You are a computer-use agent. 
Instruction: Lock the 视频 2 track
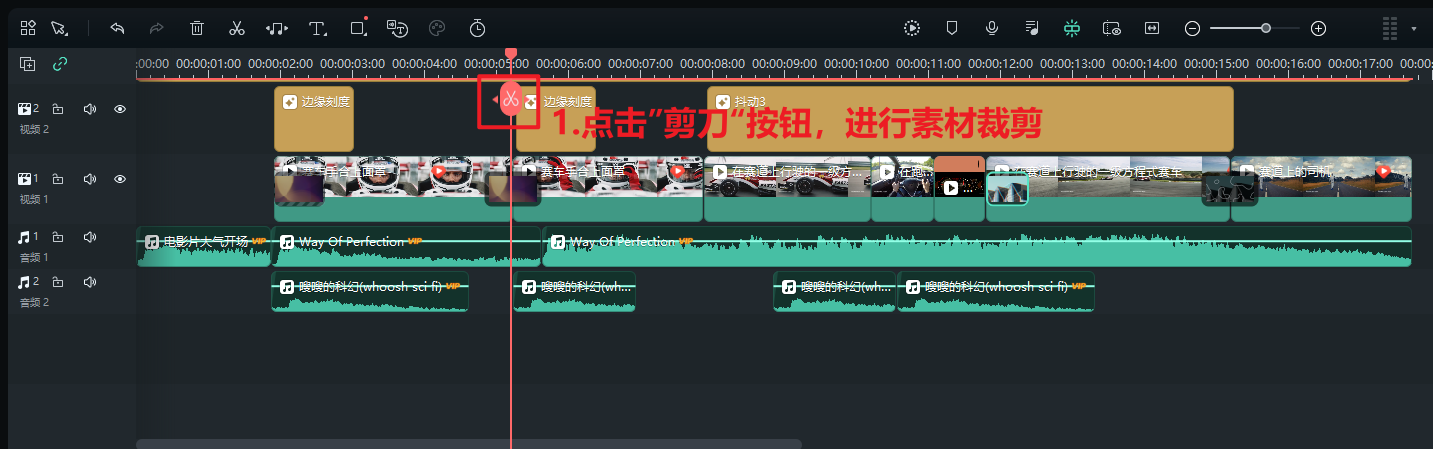pos(58,109)
